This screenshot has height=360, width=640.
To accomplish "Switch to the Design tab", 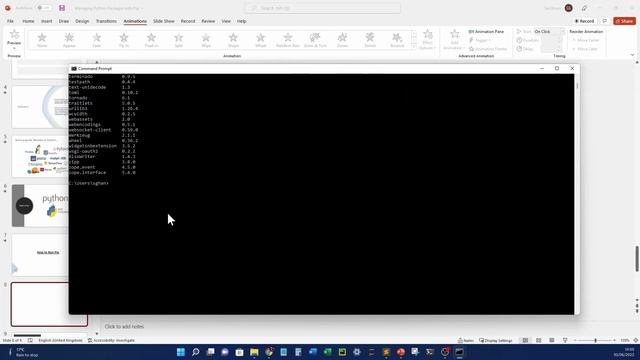I will pyautogui.click(x=82, y=21).
